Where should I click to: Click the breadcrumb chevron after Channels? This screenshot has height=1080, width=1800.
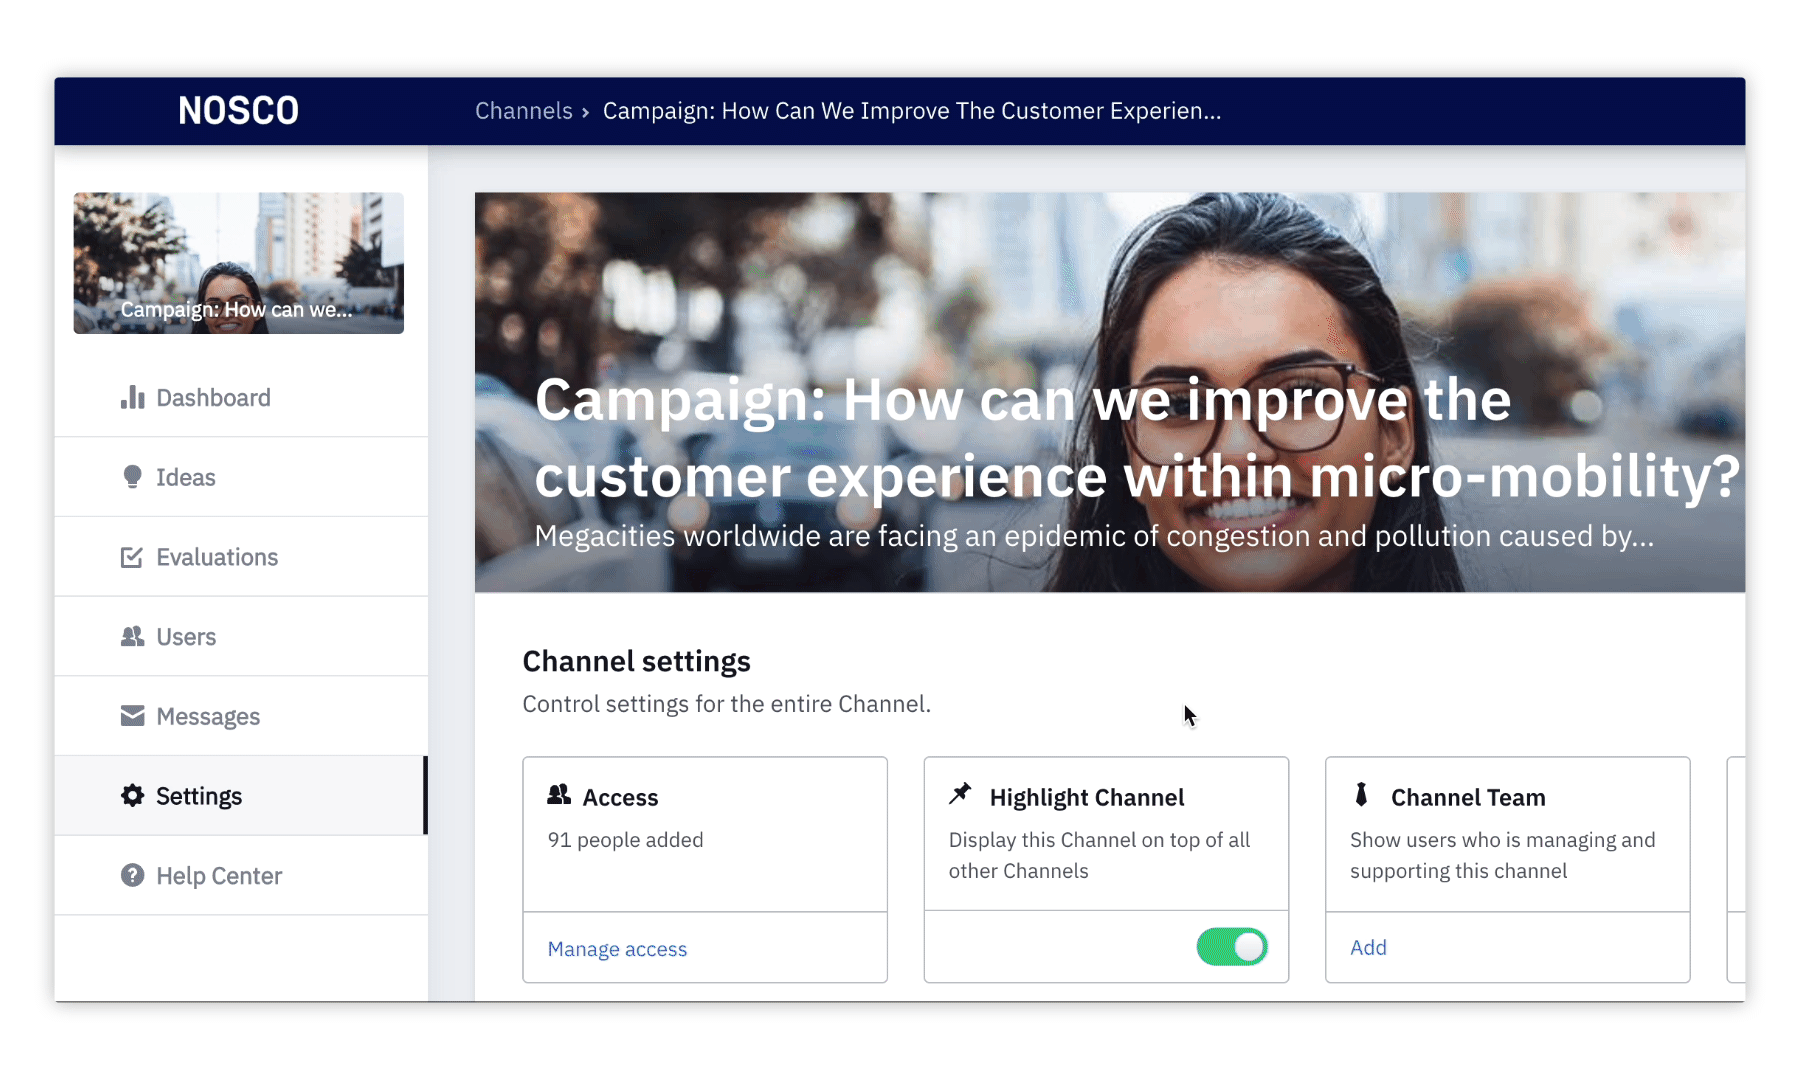(x=585, y=112)
